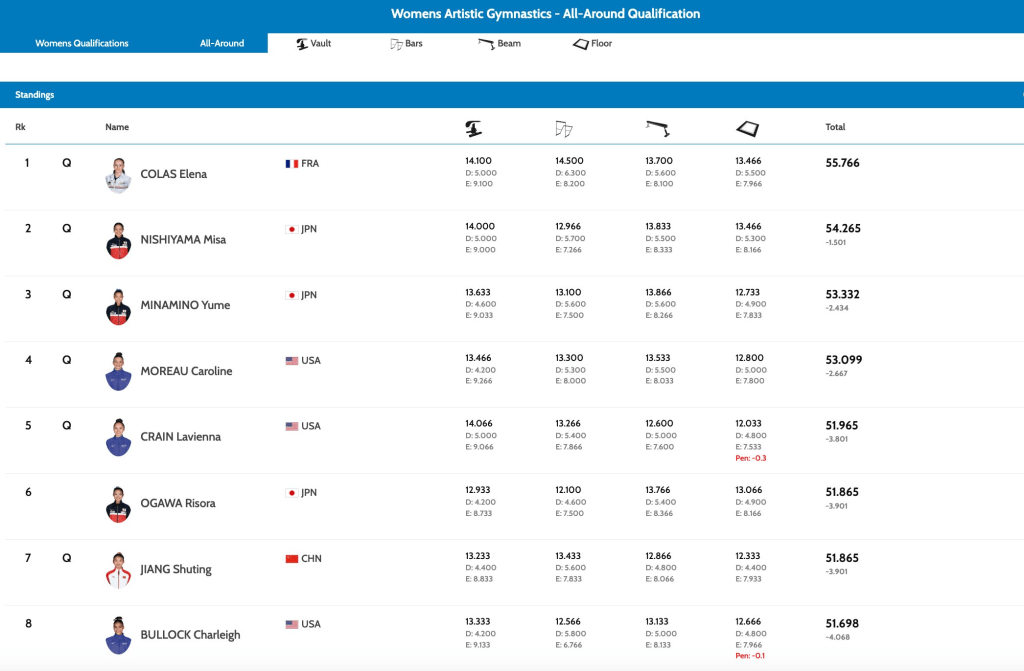The width and height of the screenshot is (1024, 671).
Task: Click JIANG Shuting profile photo
Action: [118, 569]
